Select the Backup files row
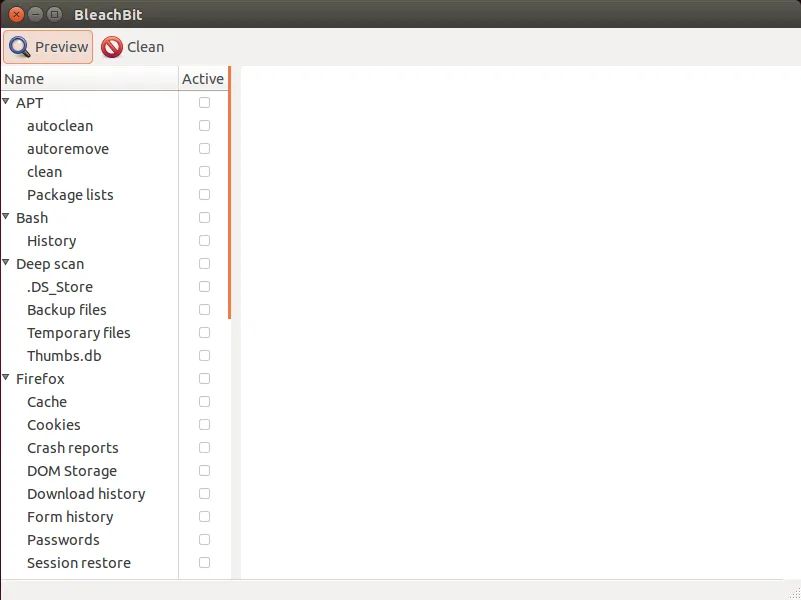The image size is (801, 600). (66, 309)
